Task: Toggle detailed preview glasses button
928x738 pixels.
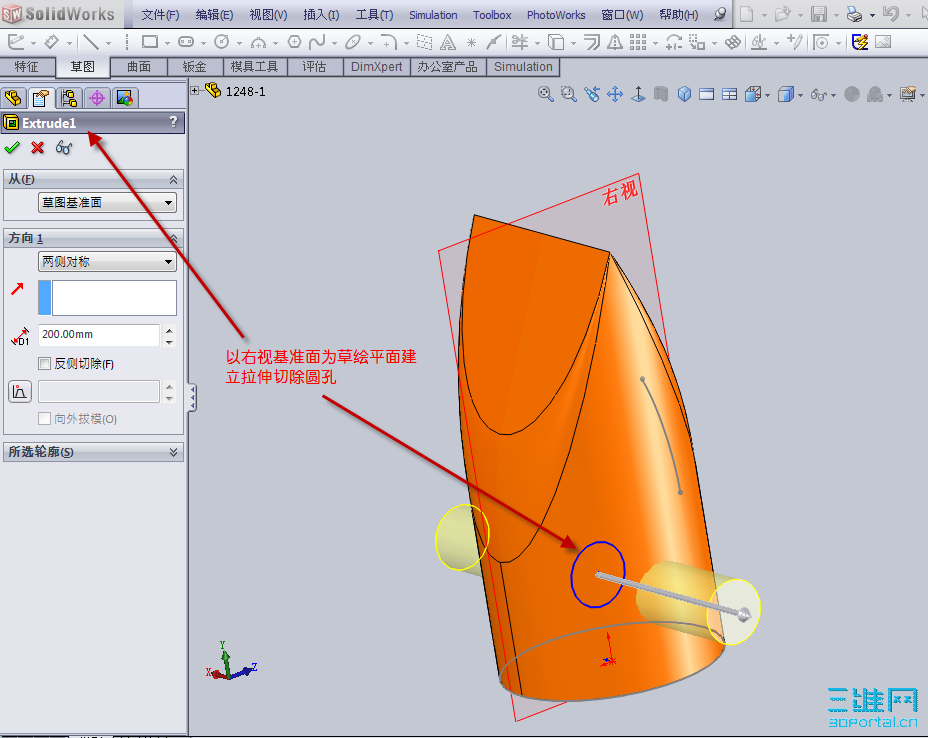Action: point(64,147)
